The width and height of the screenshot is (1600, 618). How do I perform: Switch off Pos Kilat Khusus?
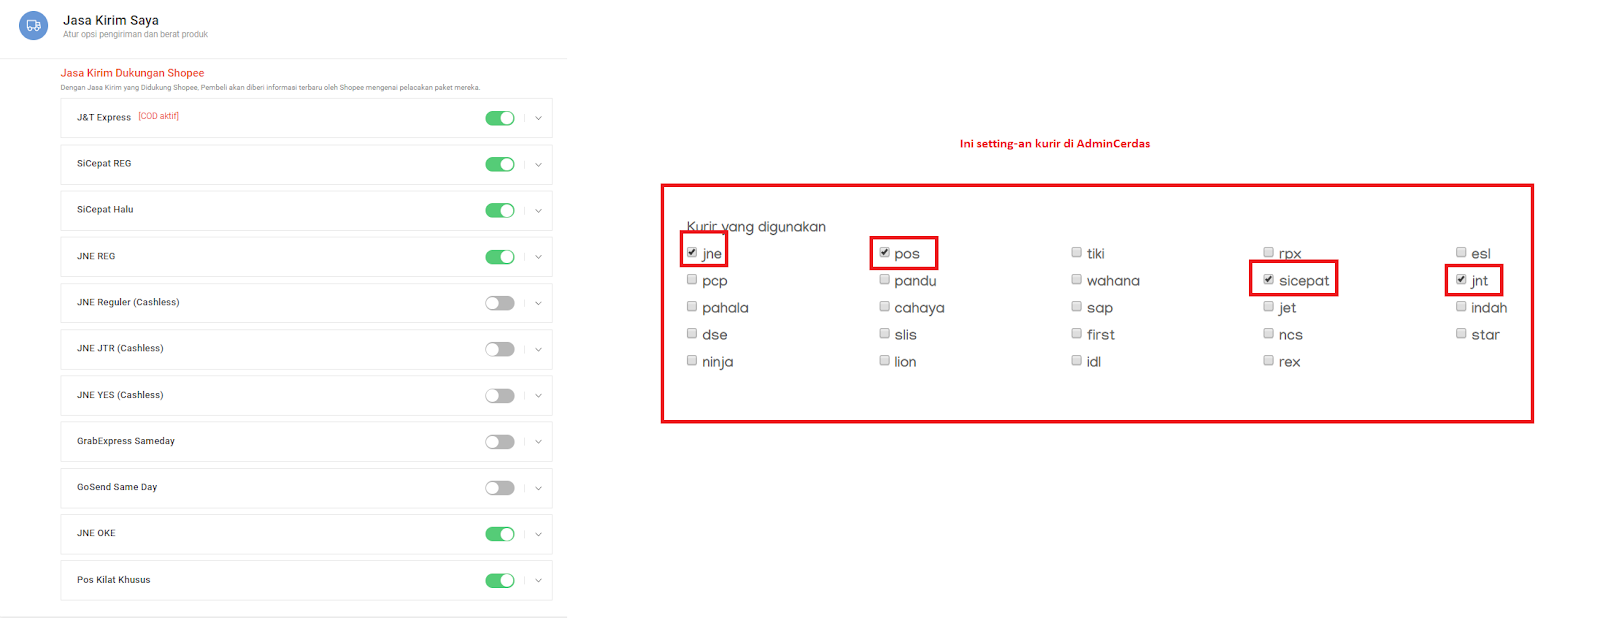[x=500, y=581]
